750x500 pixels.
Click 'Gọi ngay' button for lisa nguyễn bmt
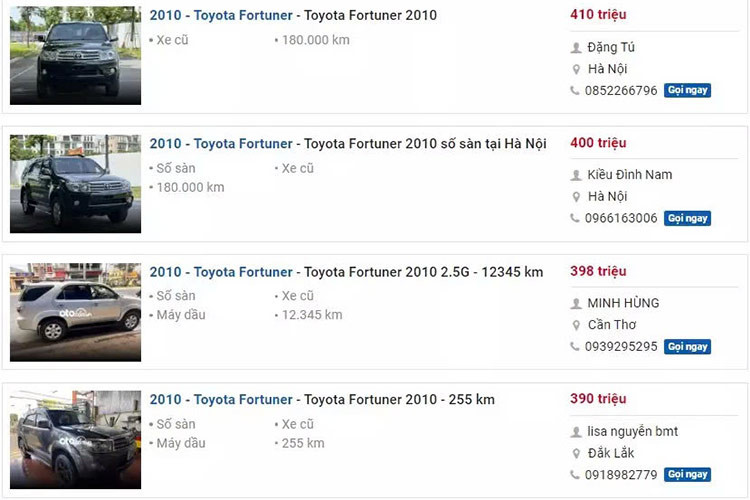687,475
